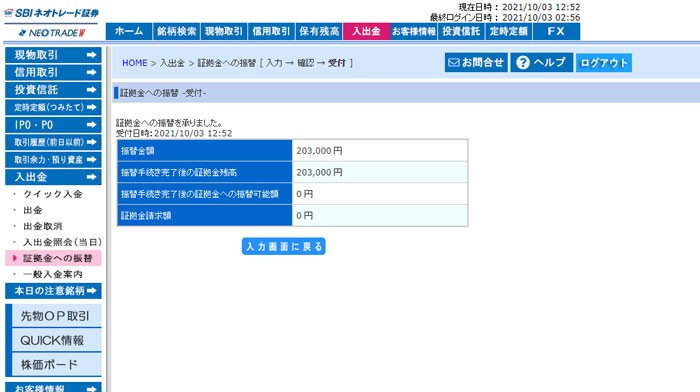Click the SBI ネオトレード証券 logo
The width and height of the screenshot is (700, 392).
click(51, 13)
